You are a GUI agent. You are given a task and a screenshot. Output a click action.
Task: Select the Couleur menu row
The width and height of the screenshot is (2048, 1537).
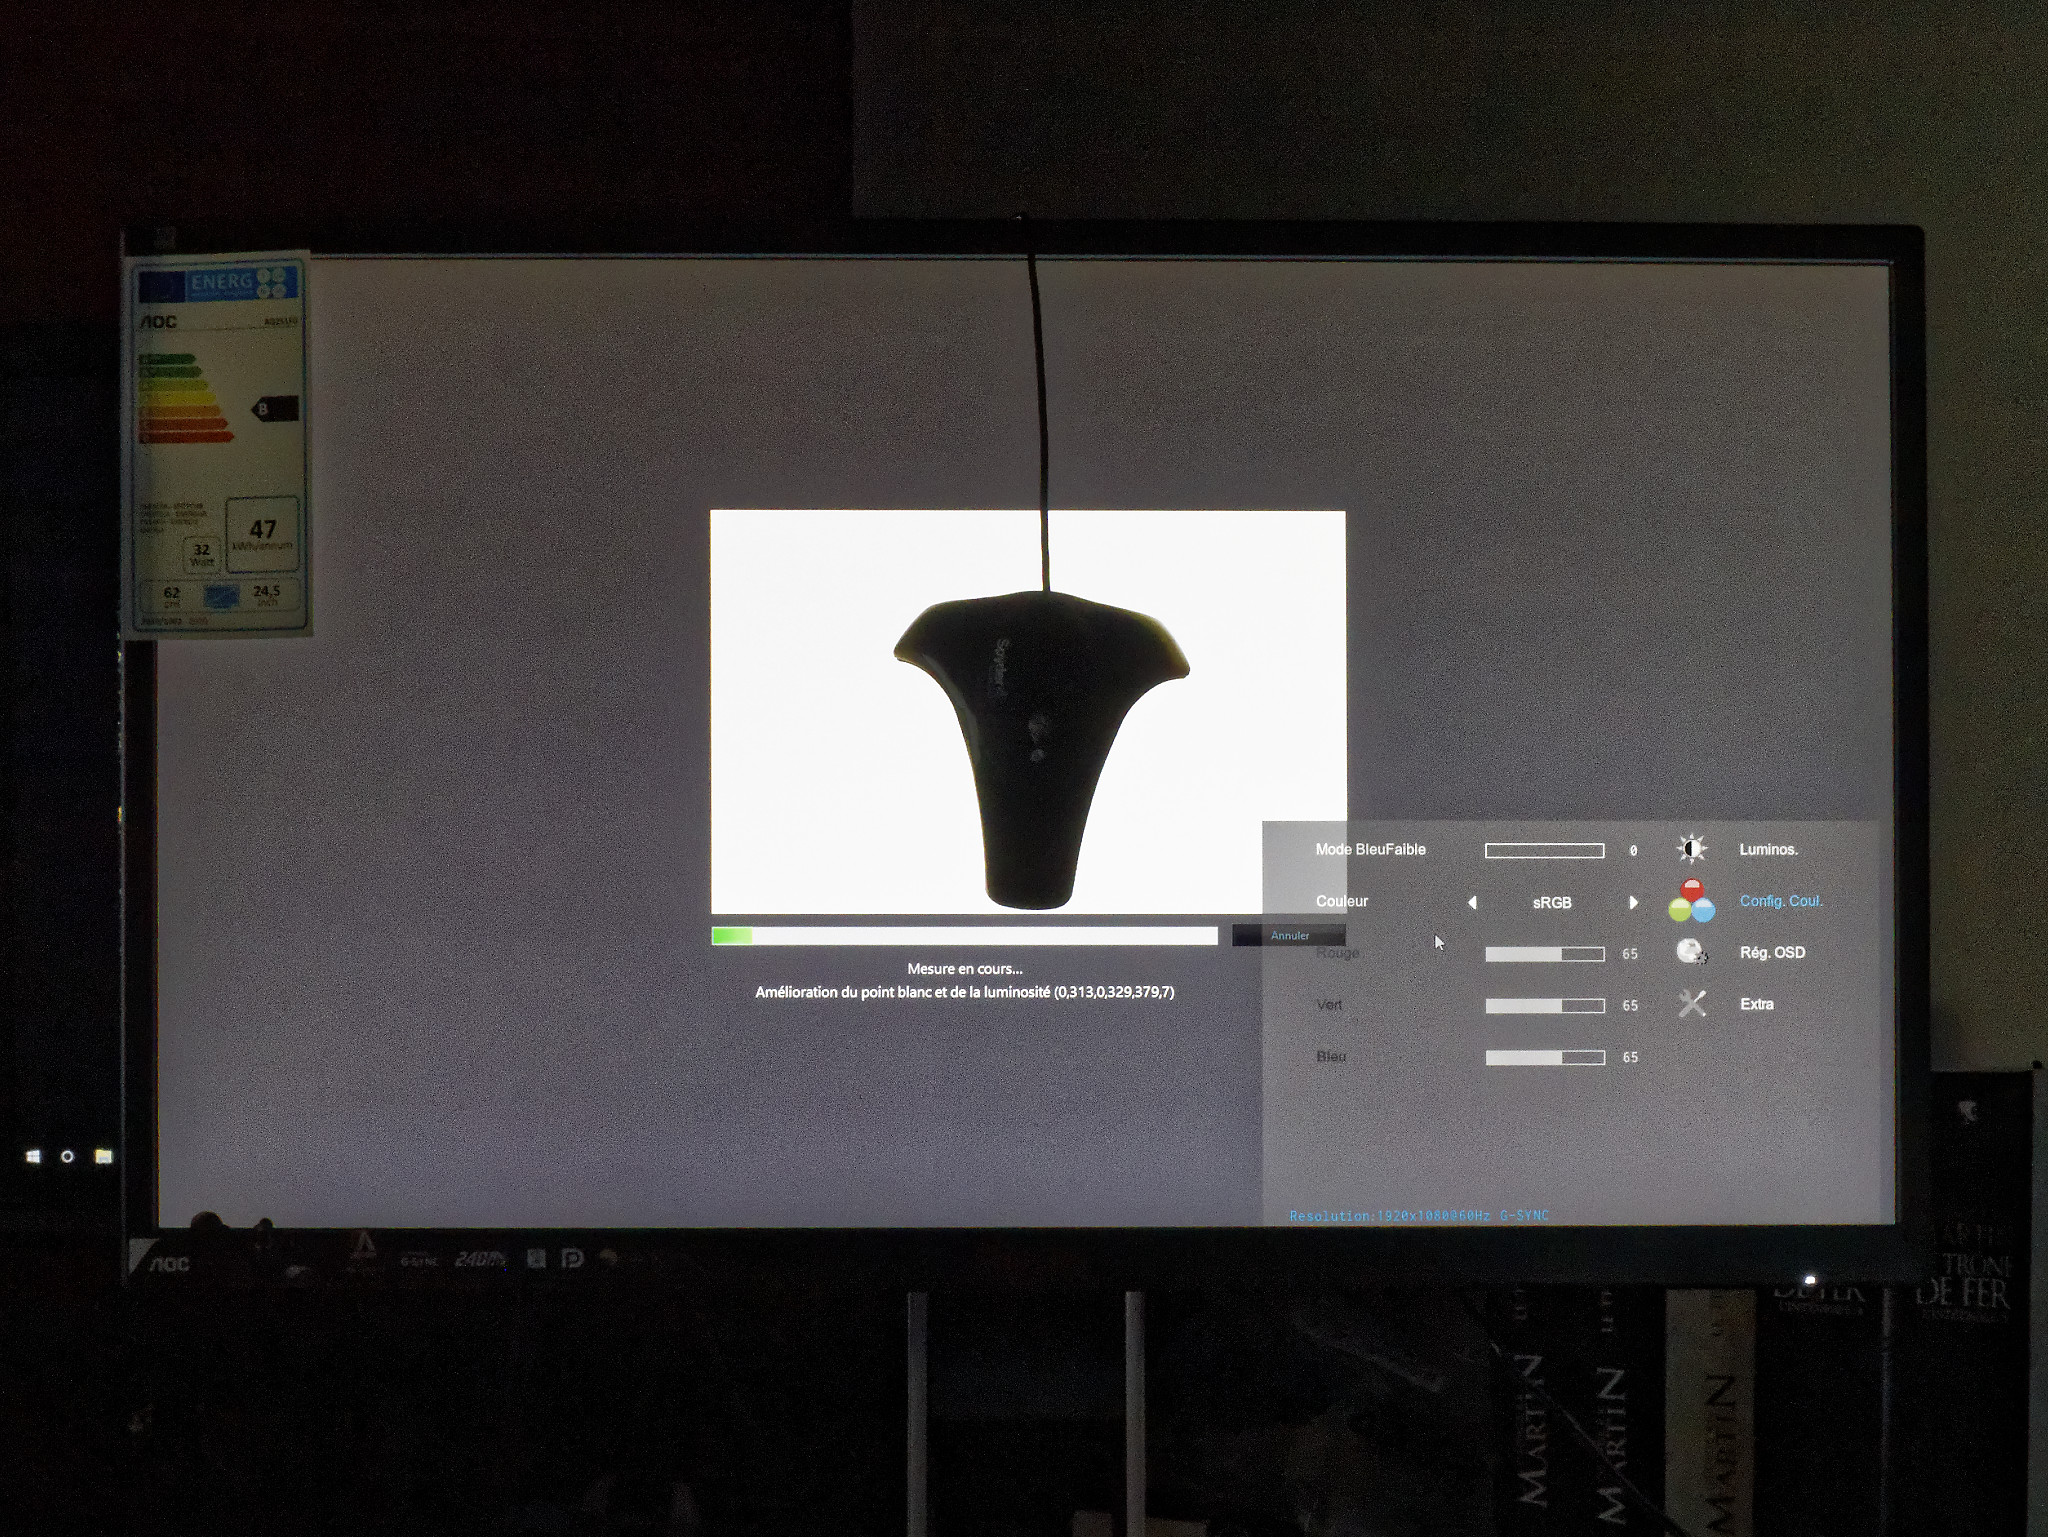[1341, 900]
